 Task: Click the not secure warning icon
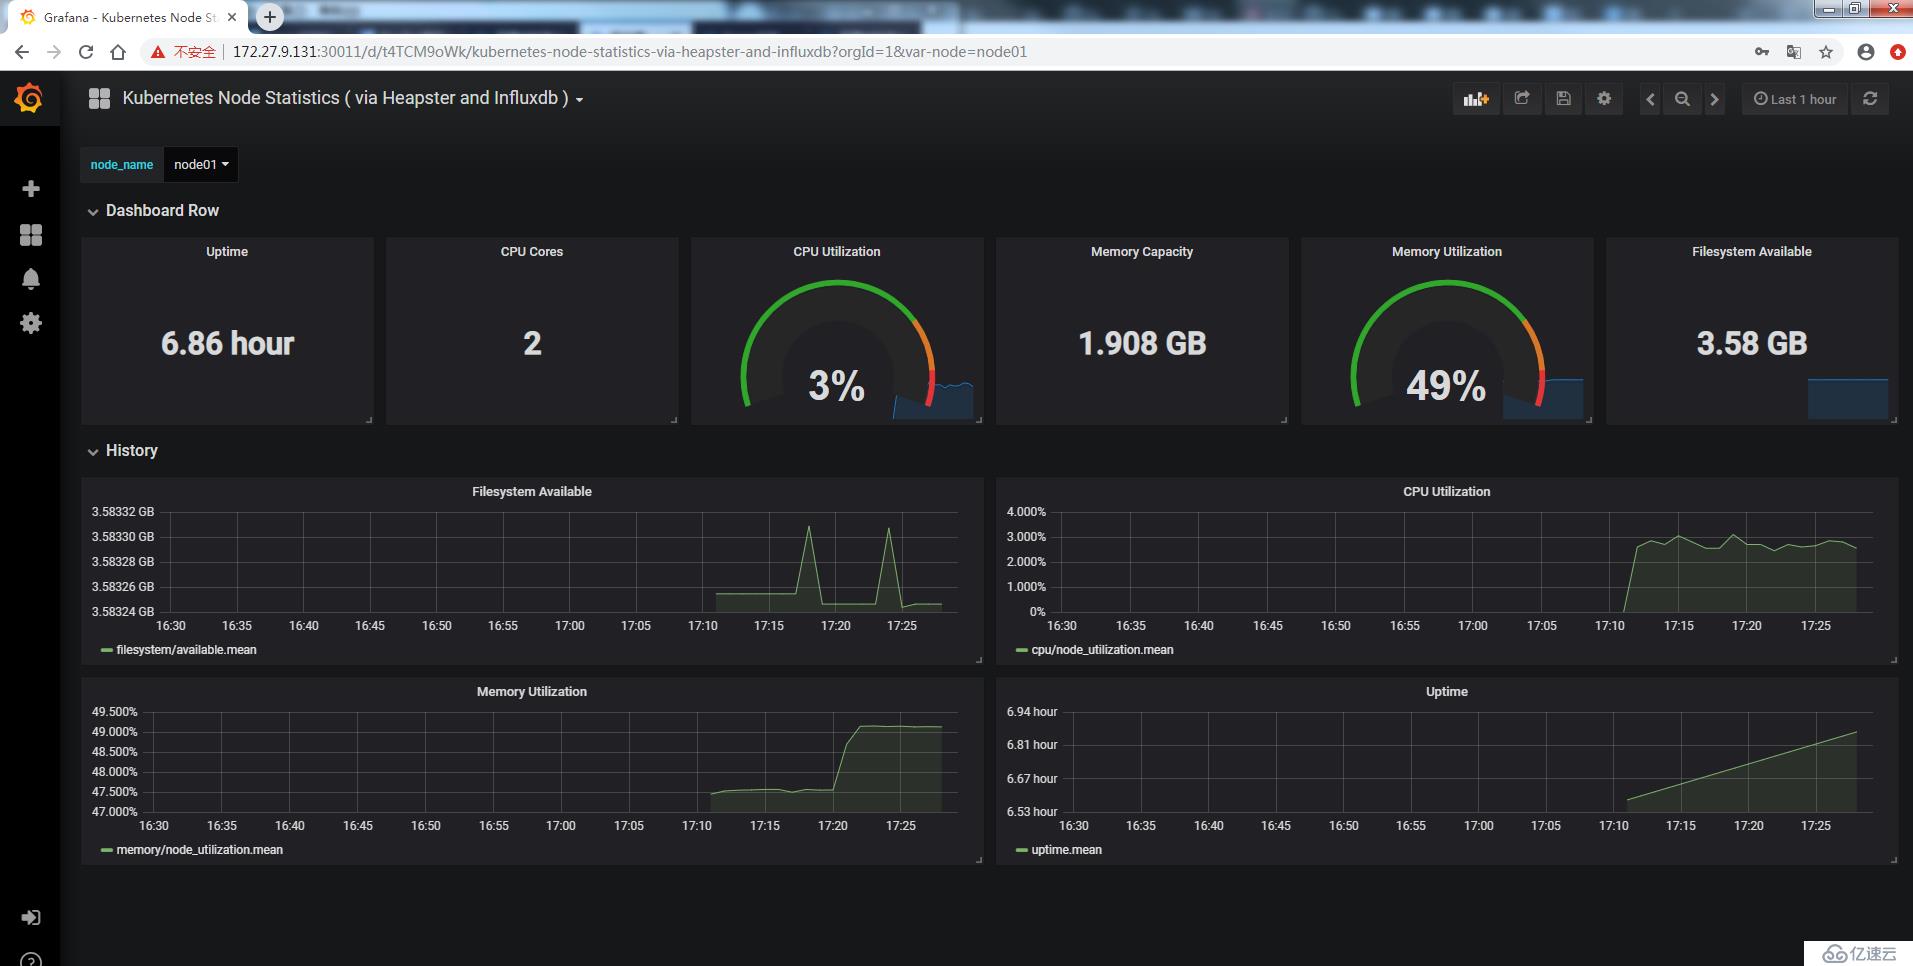tap(157, 52)
